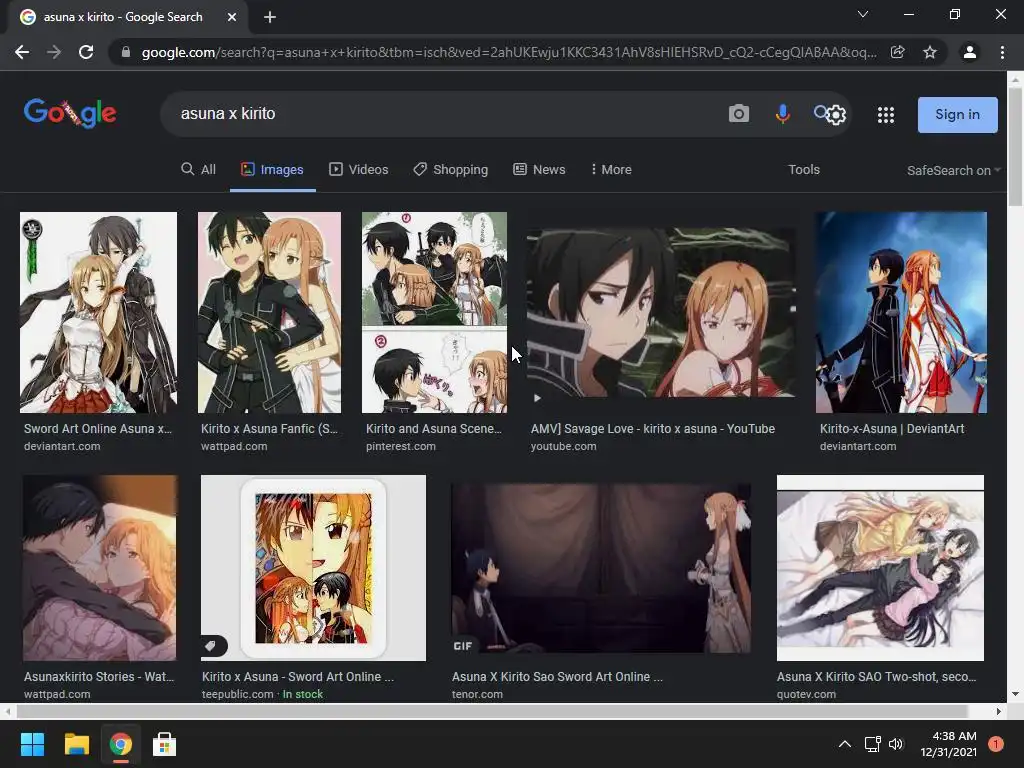The width and height of the screenshot is (1024, 768).
Task: Click Chrome icon in taskbar
Action: tap(120, 744)
